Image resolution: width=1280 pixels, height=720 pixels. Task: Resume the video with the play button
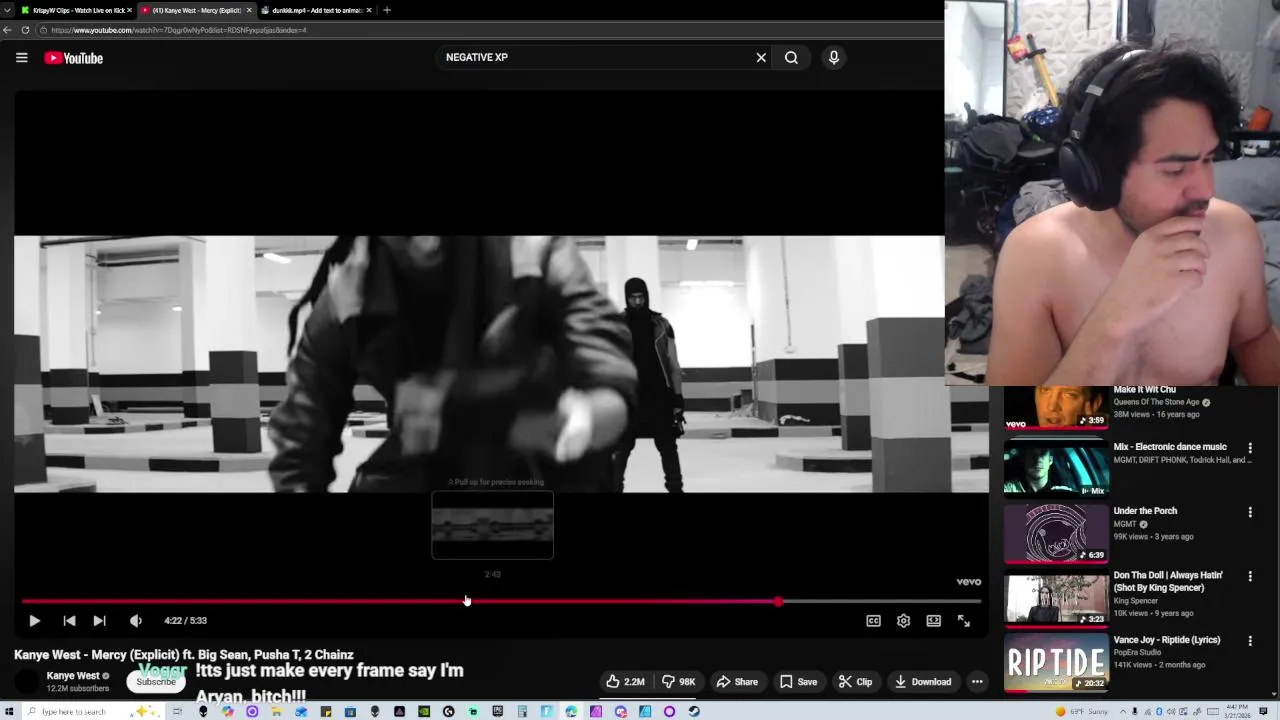(34, 621)
